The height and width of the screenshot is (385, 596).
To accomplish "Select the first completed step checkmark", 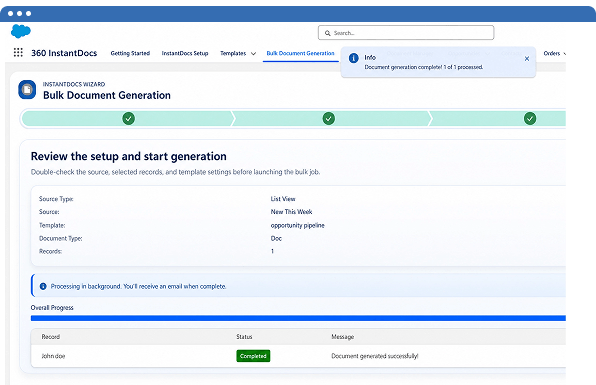I will pyautogui.click(x=128, y=119).
